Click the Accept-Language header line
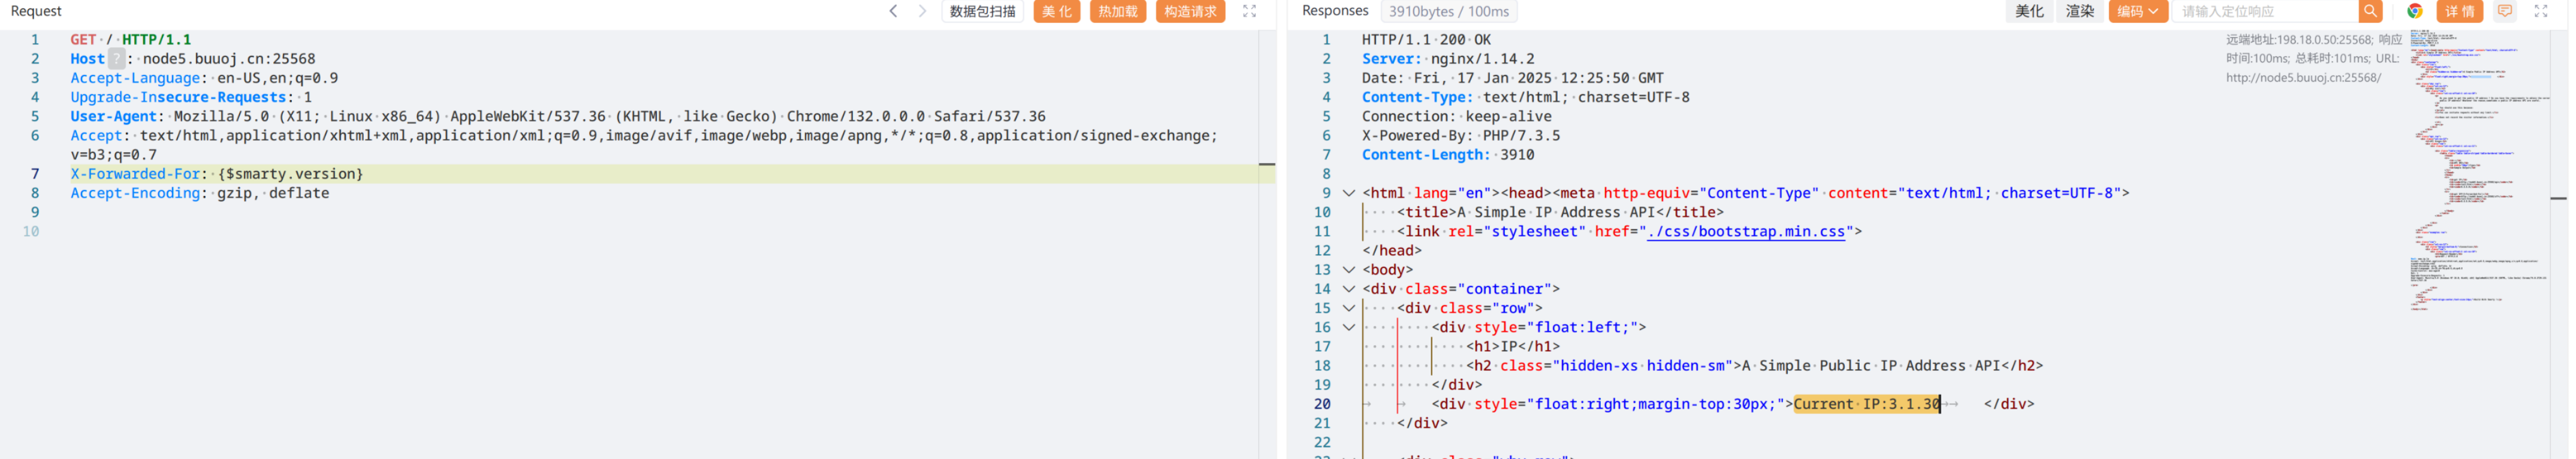The height and width of the screenshot is (459, 2576). click(204, 78)
